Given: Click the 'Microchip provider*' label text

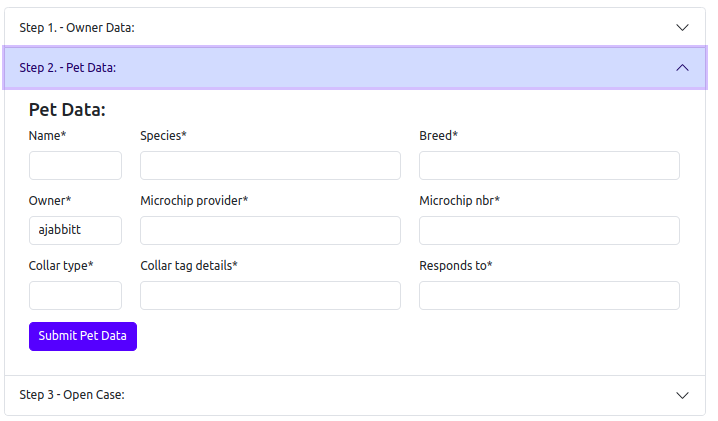Looking at the screenshot, I should 194,201.
